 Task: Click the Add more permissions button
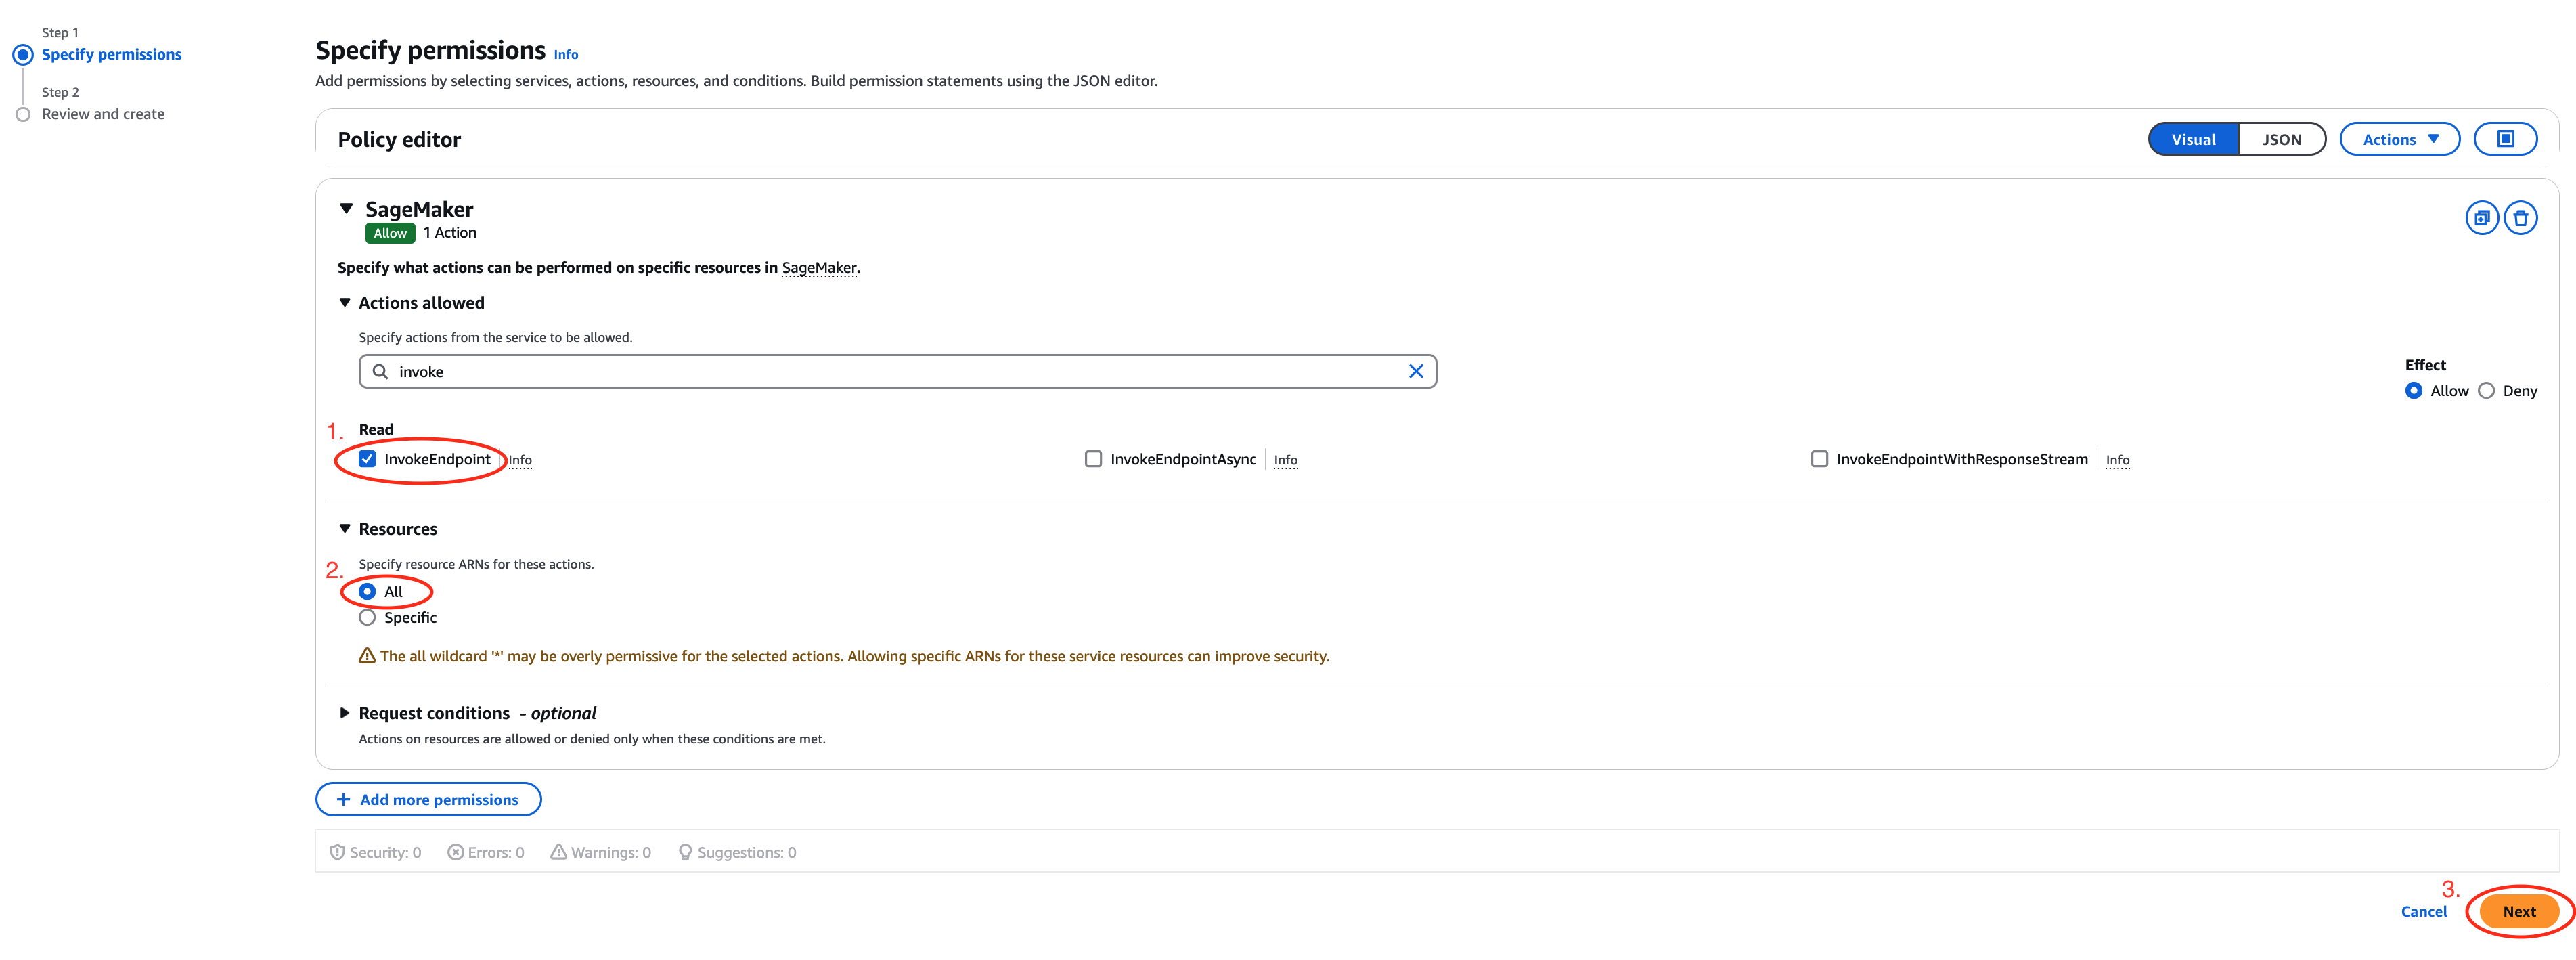click(x=428, y=799)
